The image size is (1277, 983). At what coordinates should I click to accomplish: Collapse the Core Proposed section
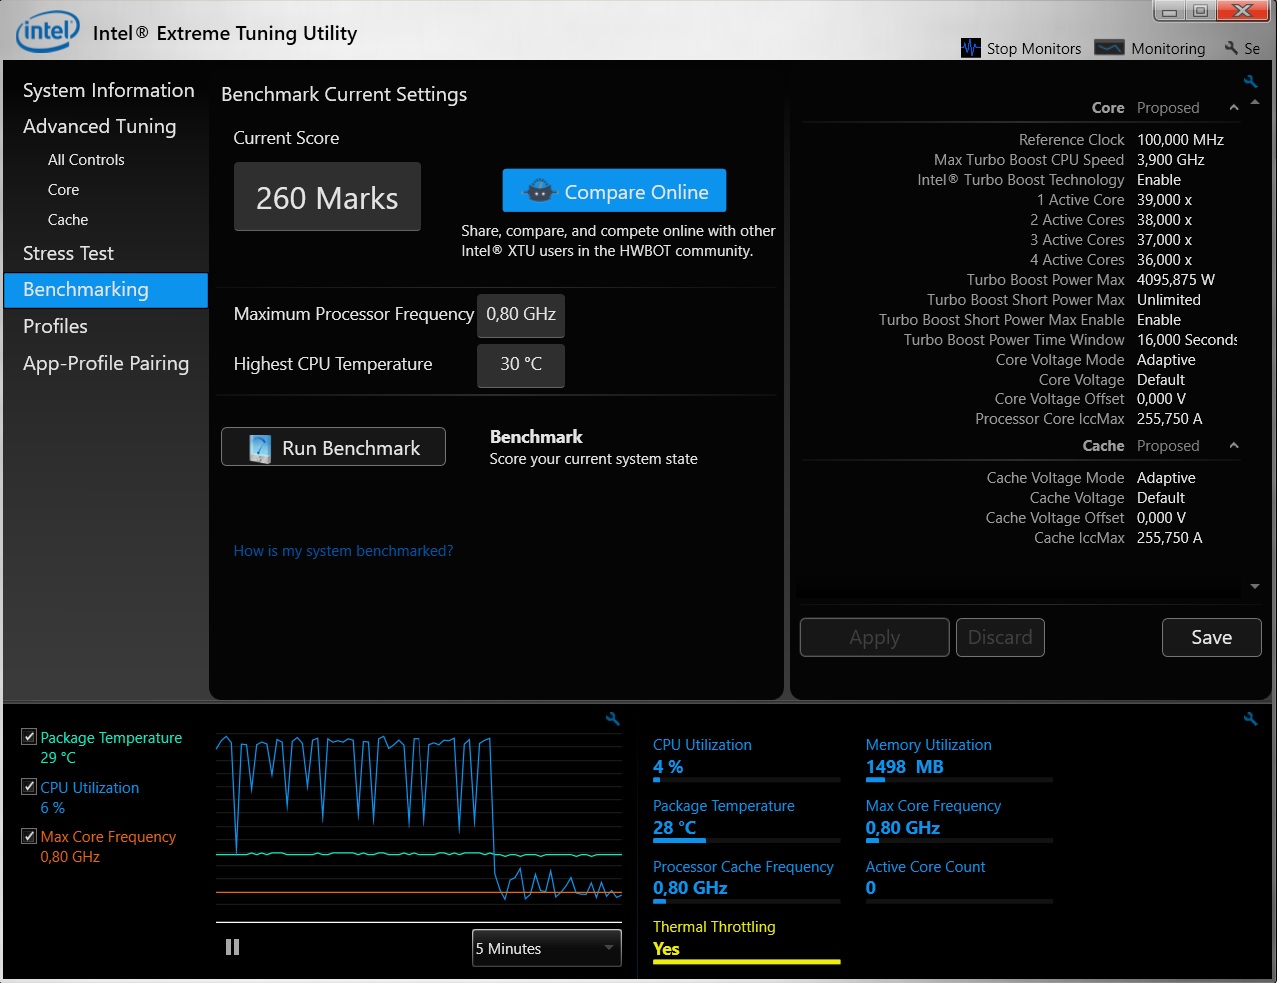[1234, 108]
